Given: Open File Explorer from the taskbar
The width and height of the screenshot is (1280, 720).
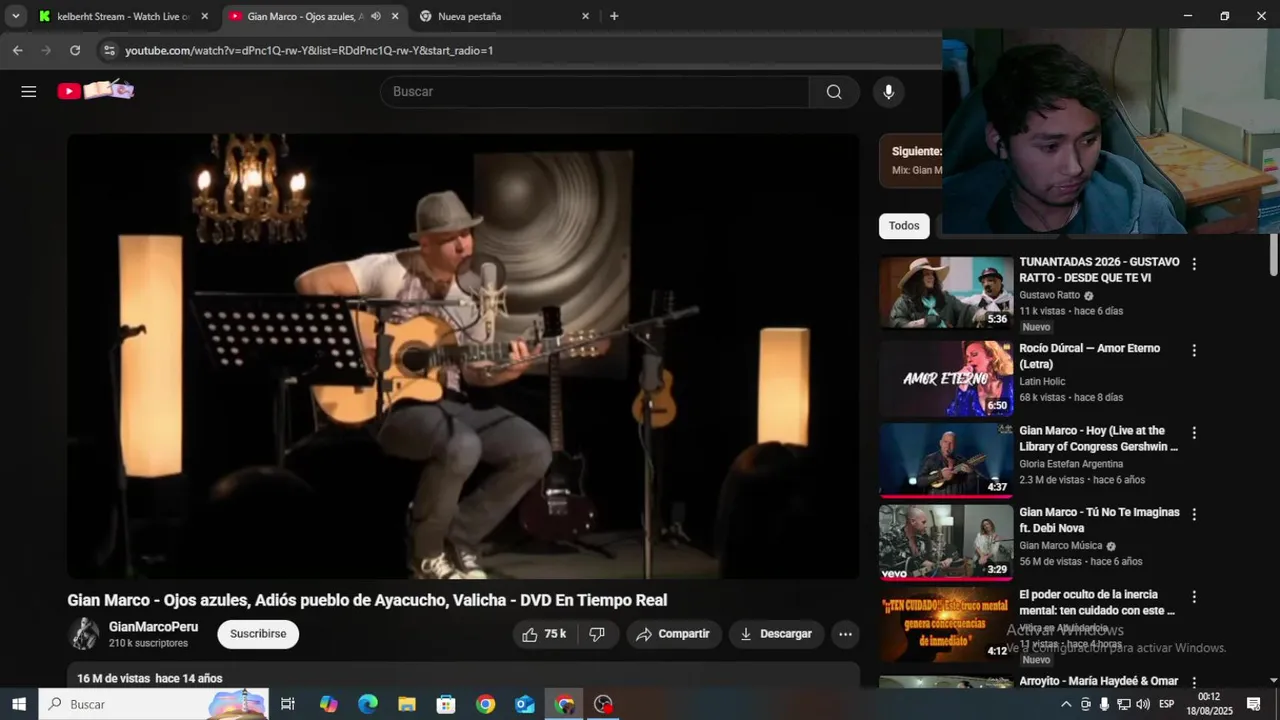Looking at the screenshot, I should 407,704.
